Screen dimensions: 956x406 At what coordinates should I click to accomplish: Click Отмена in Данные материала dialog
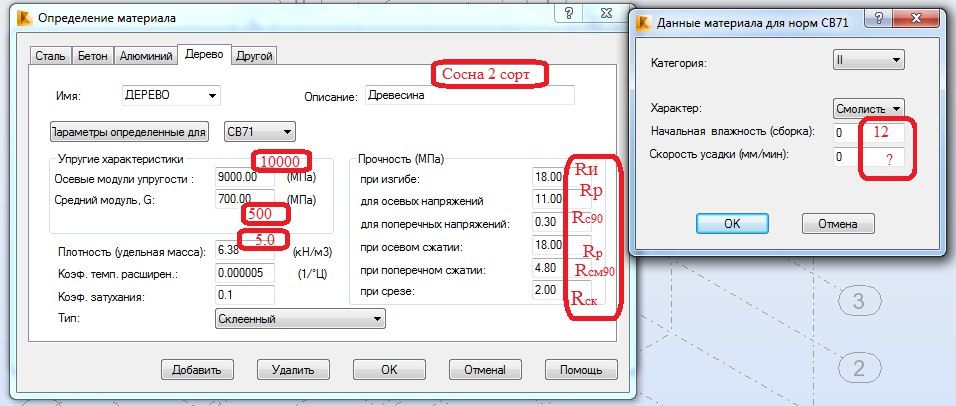coord(838,224)
